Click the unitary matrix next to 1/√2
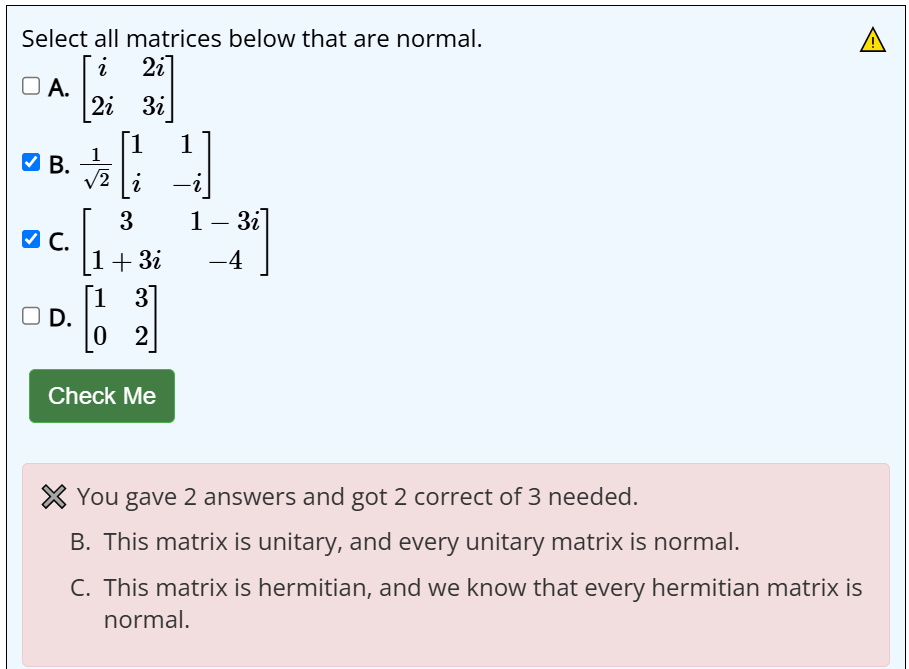The image size is (909, 669). (166, 165)
